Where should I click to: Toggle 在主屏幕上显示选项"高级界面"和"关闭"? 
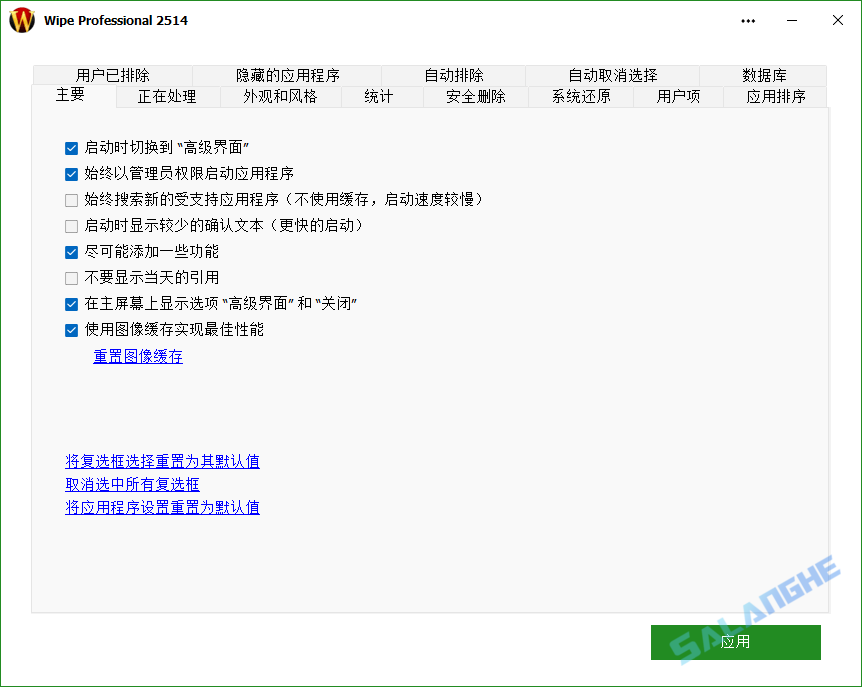[x=71, y=304]
